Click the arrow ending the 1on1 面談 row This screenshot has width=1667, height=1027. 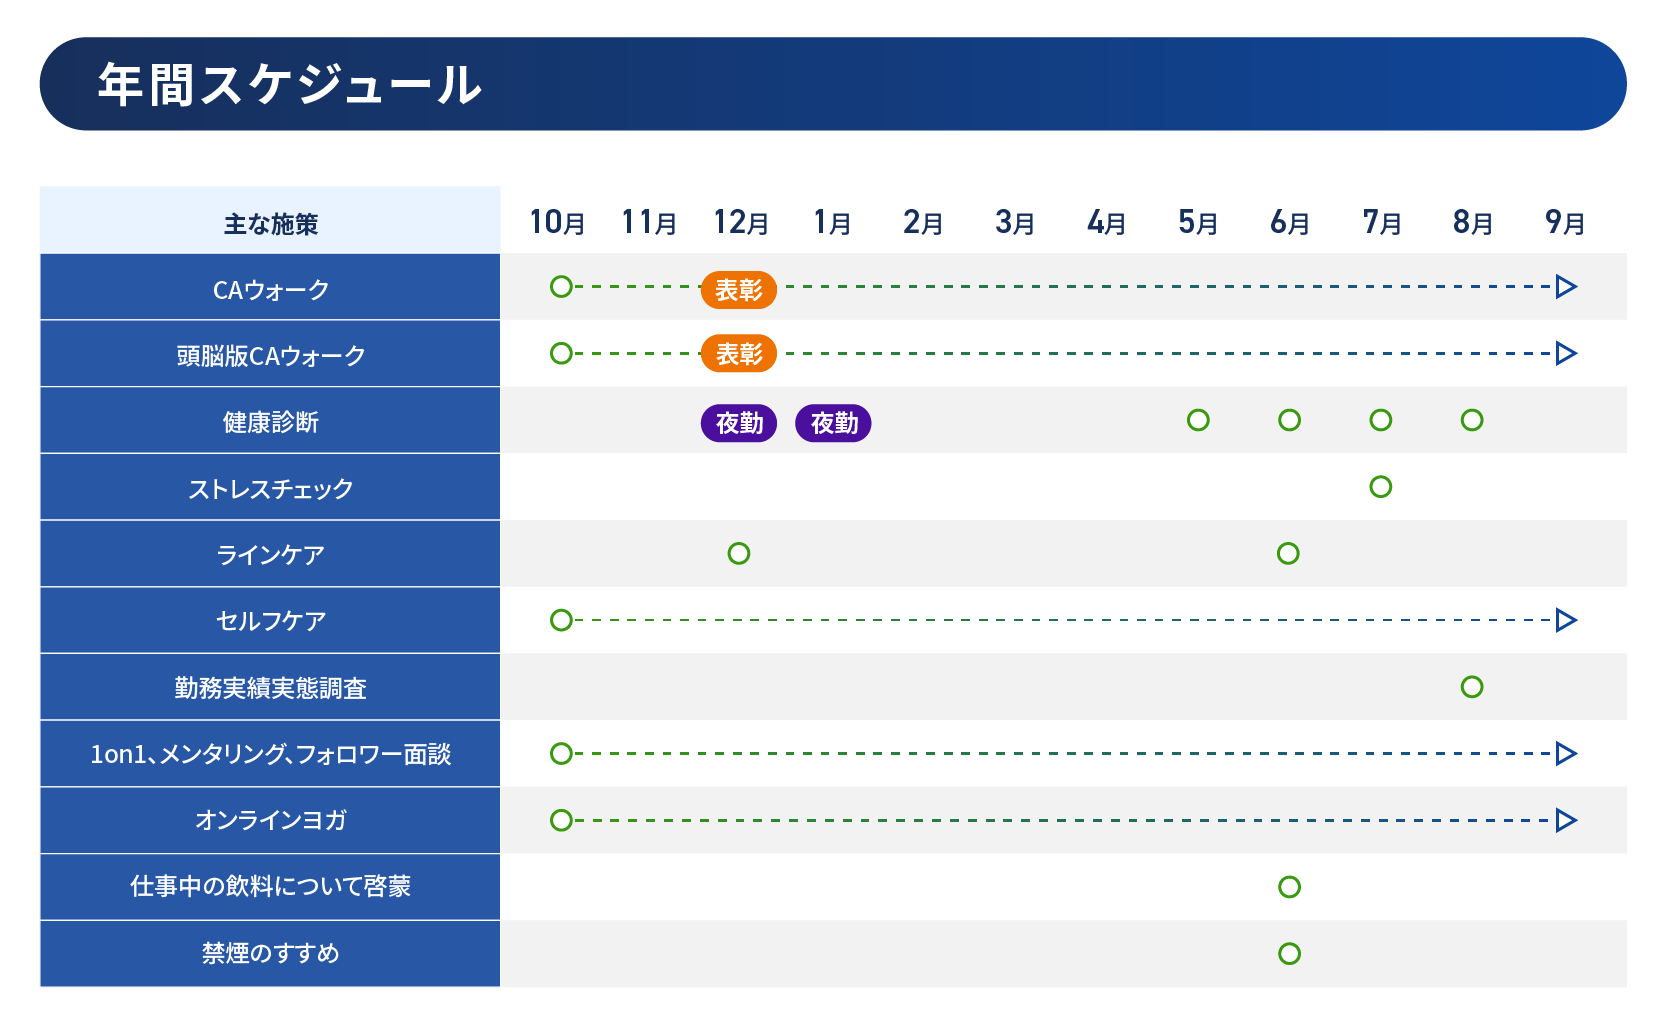coord(1566,753)
